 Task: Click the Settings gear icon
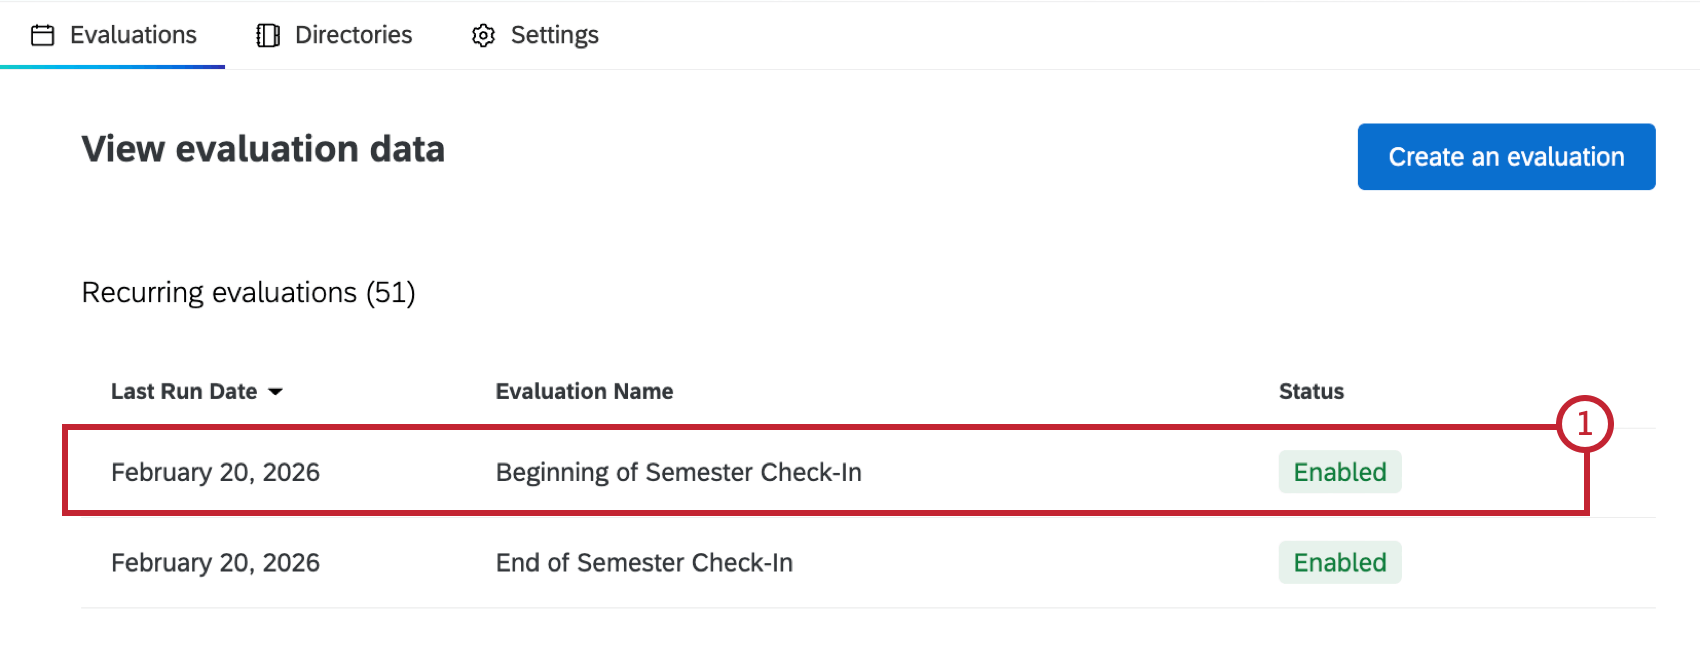click(484, 36)
